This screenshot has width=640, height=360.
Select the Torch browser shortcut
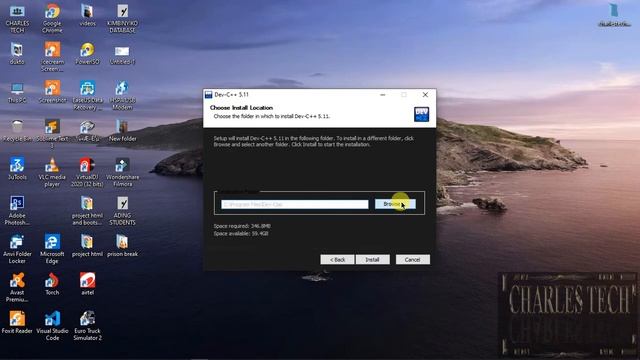point(52,284)
